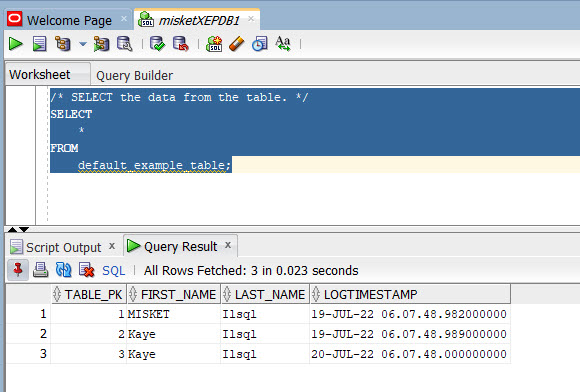The image size is (580, 392).
Task: Open the Explain Plan dropdown arrow
Action: (x=83, y=44)
